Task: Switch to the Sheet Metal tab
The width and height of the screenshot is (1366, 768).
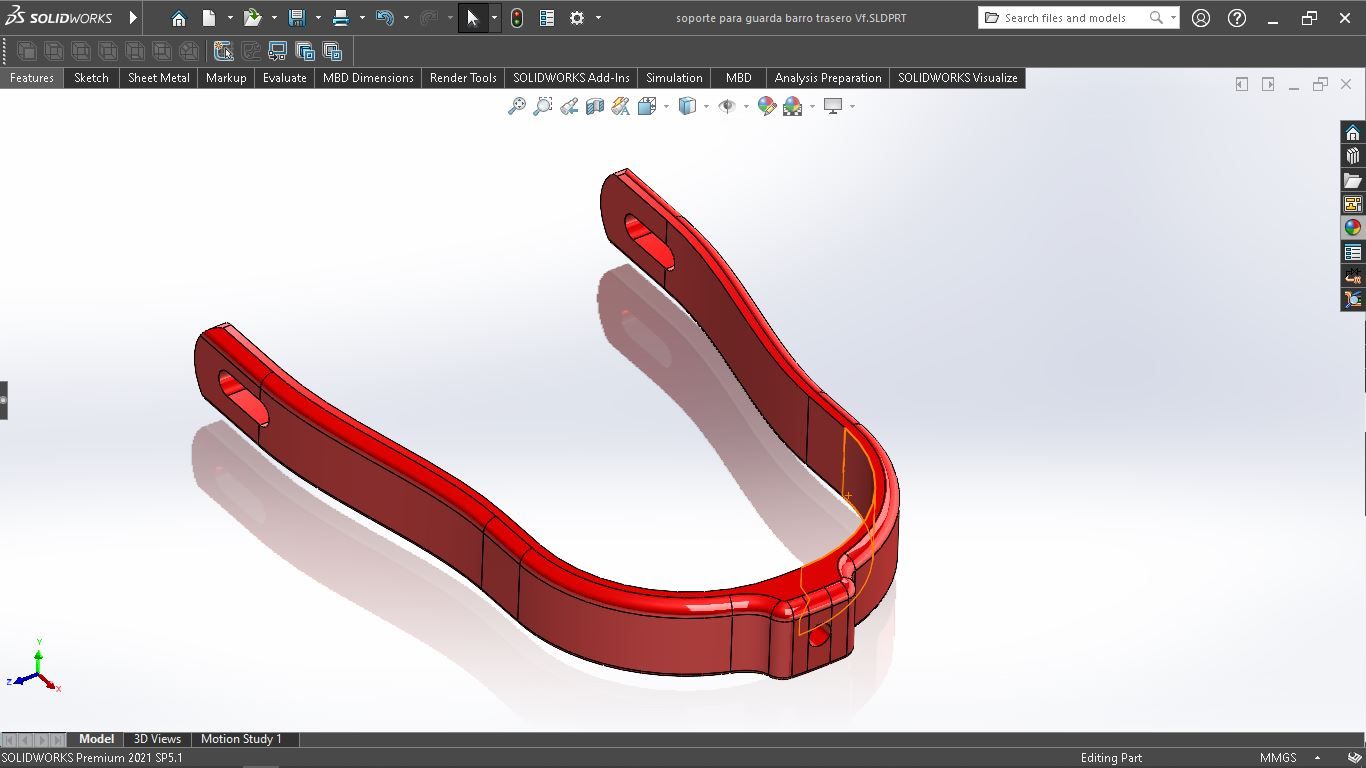Action: 158,77
